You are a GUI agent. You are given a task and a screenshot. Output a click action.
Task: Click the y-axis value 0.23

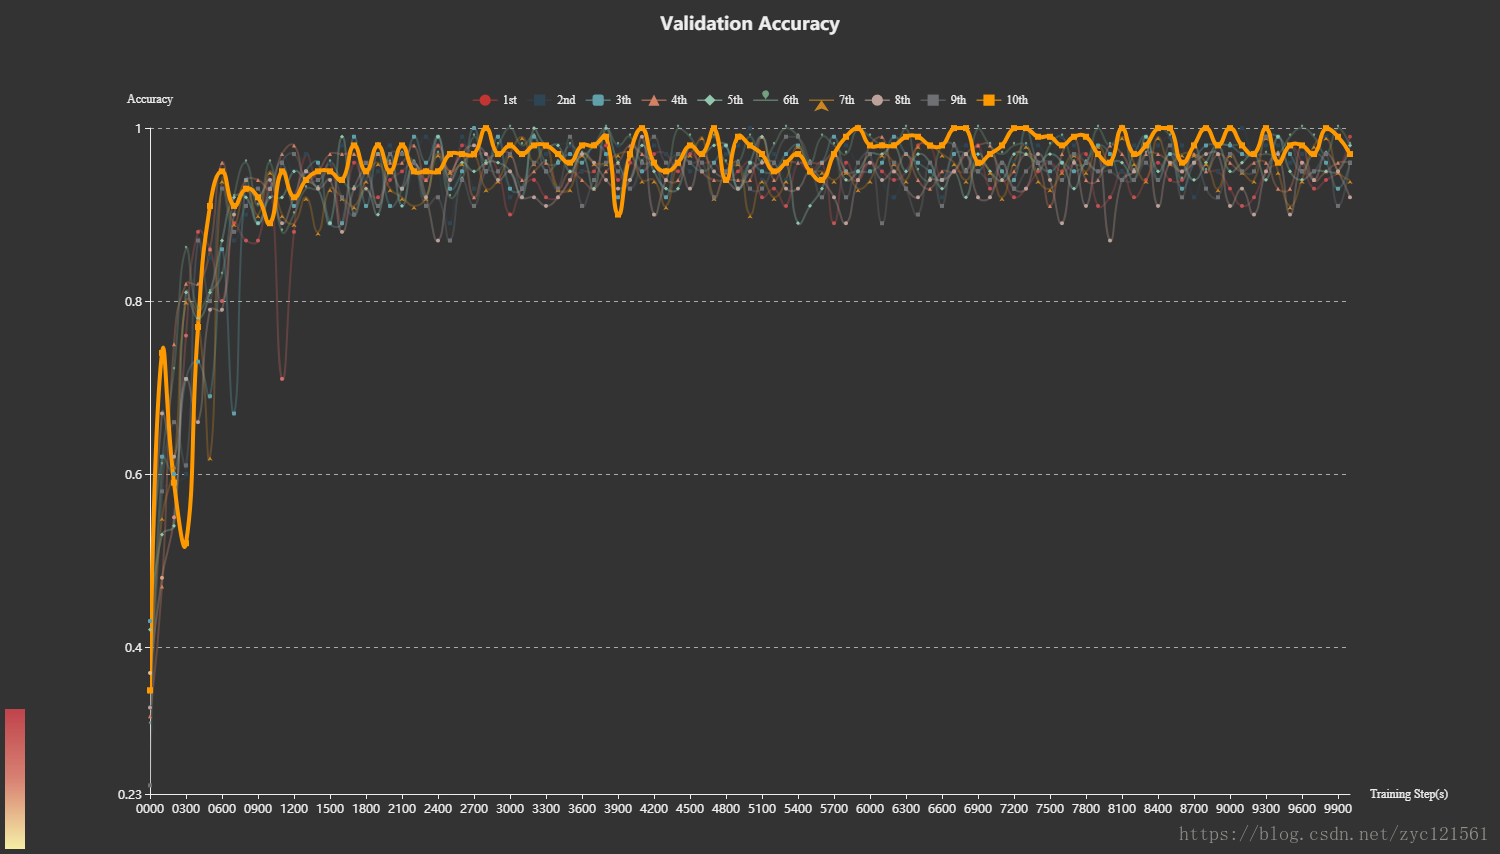click(130, 795)
